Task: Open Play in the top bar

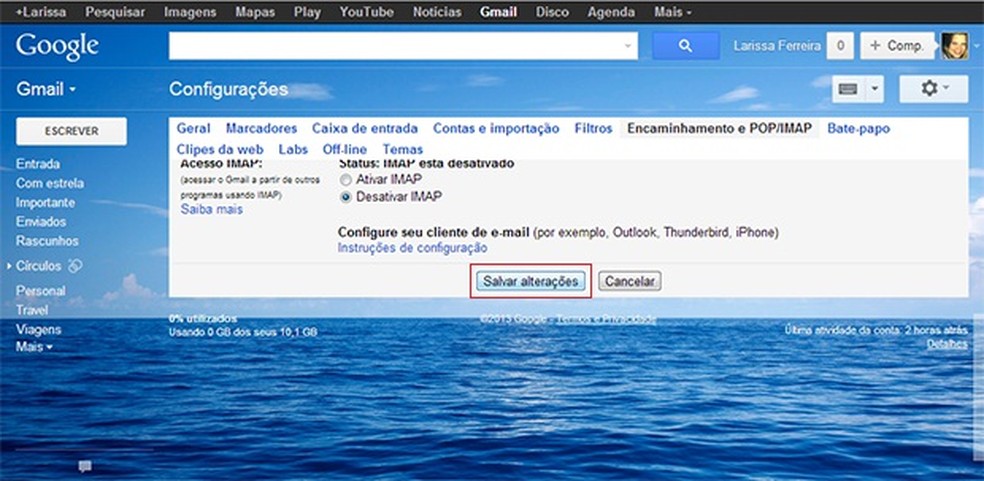Action: pyautogui.click(x=307, y=12)
